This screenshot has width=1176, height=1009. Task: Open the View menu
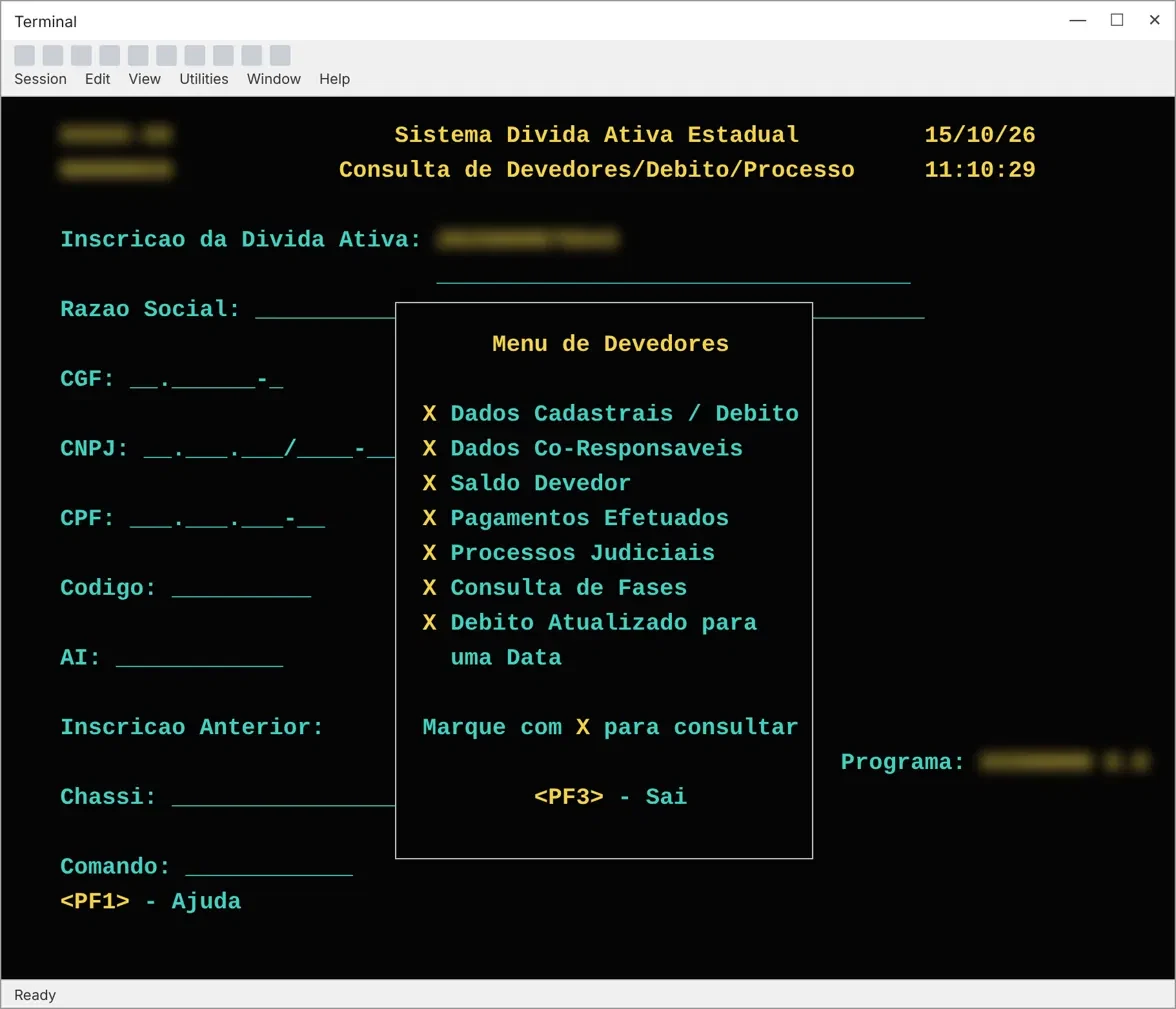144,79
